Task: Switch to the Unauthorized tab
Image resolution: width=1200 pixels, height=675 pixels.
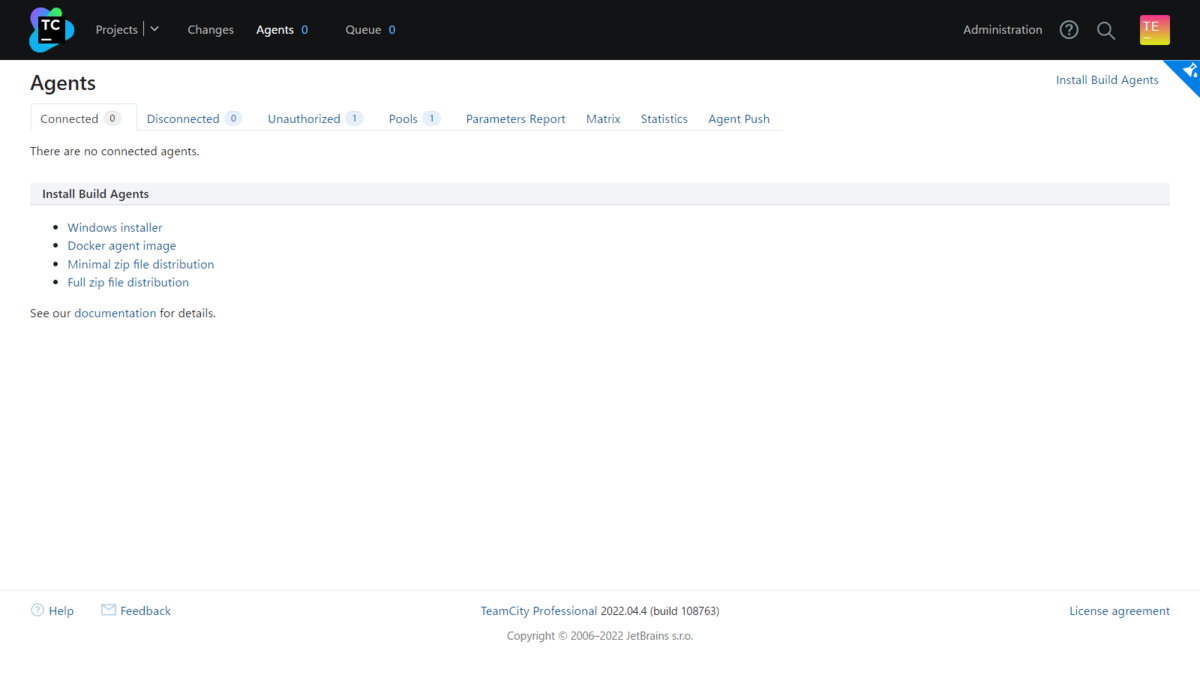Action: 304,119
